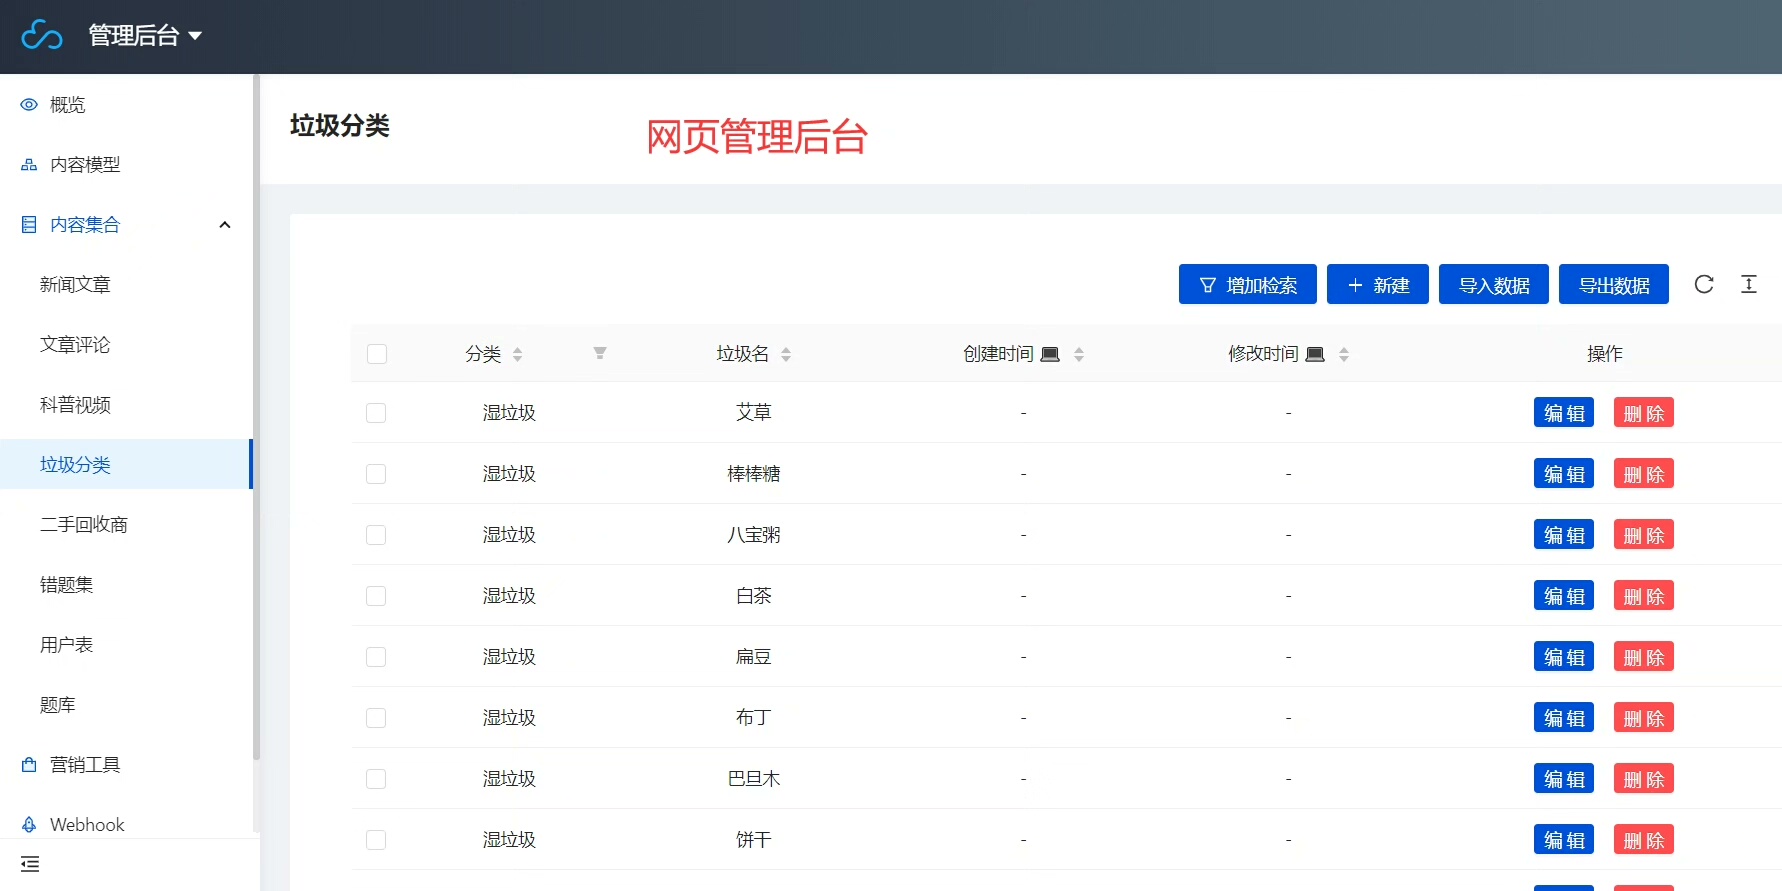The height and width of the screenshot is (891, 1782).
Task: Sort by 创建时间 using its sort arrows
Action: tap(1079, 354)
